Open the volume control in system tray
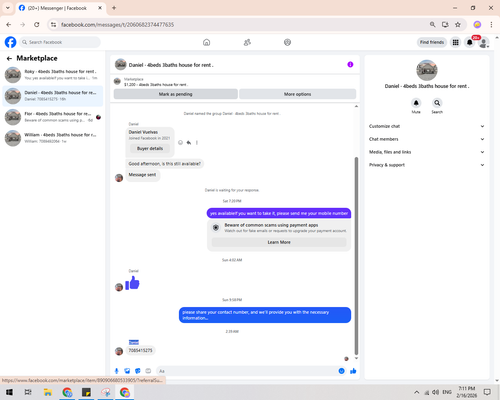 point(435,392)
